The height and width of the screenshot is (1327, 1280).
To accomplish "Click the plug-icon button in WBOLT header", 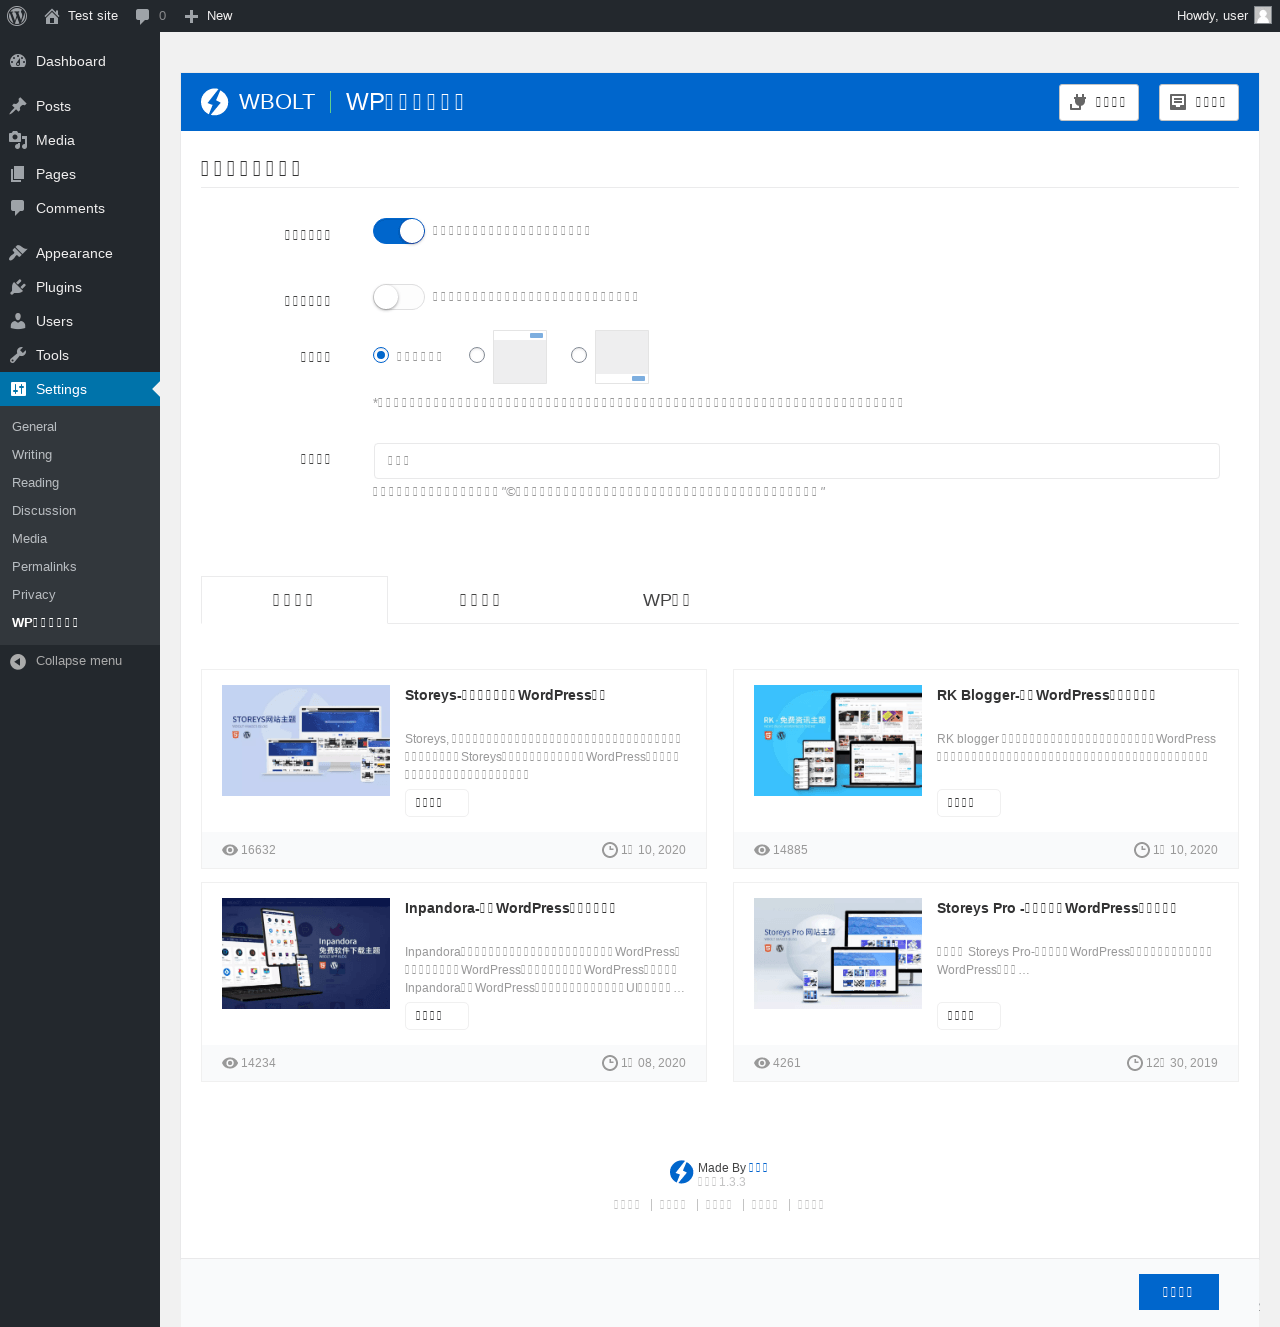I will coord(1099,102).
